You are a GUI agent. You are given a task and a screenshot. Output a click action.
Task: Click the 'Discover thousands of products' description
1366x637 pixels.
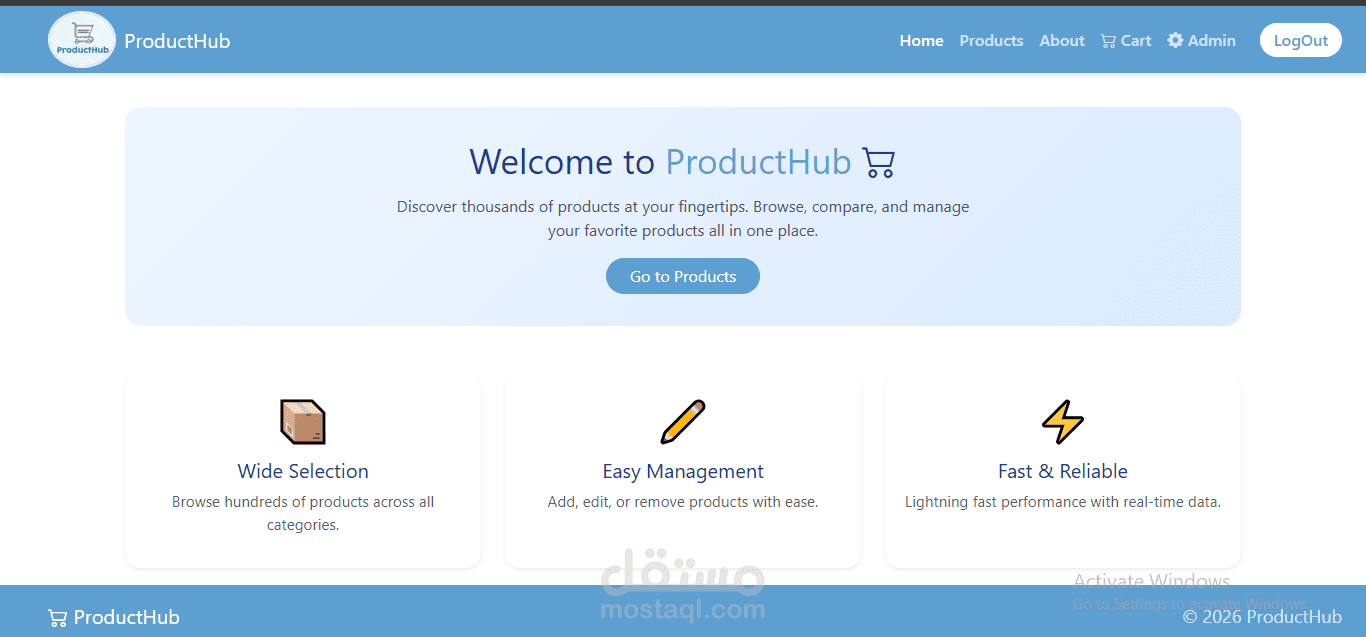(x=683, y=219)
